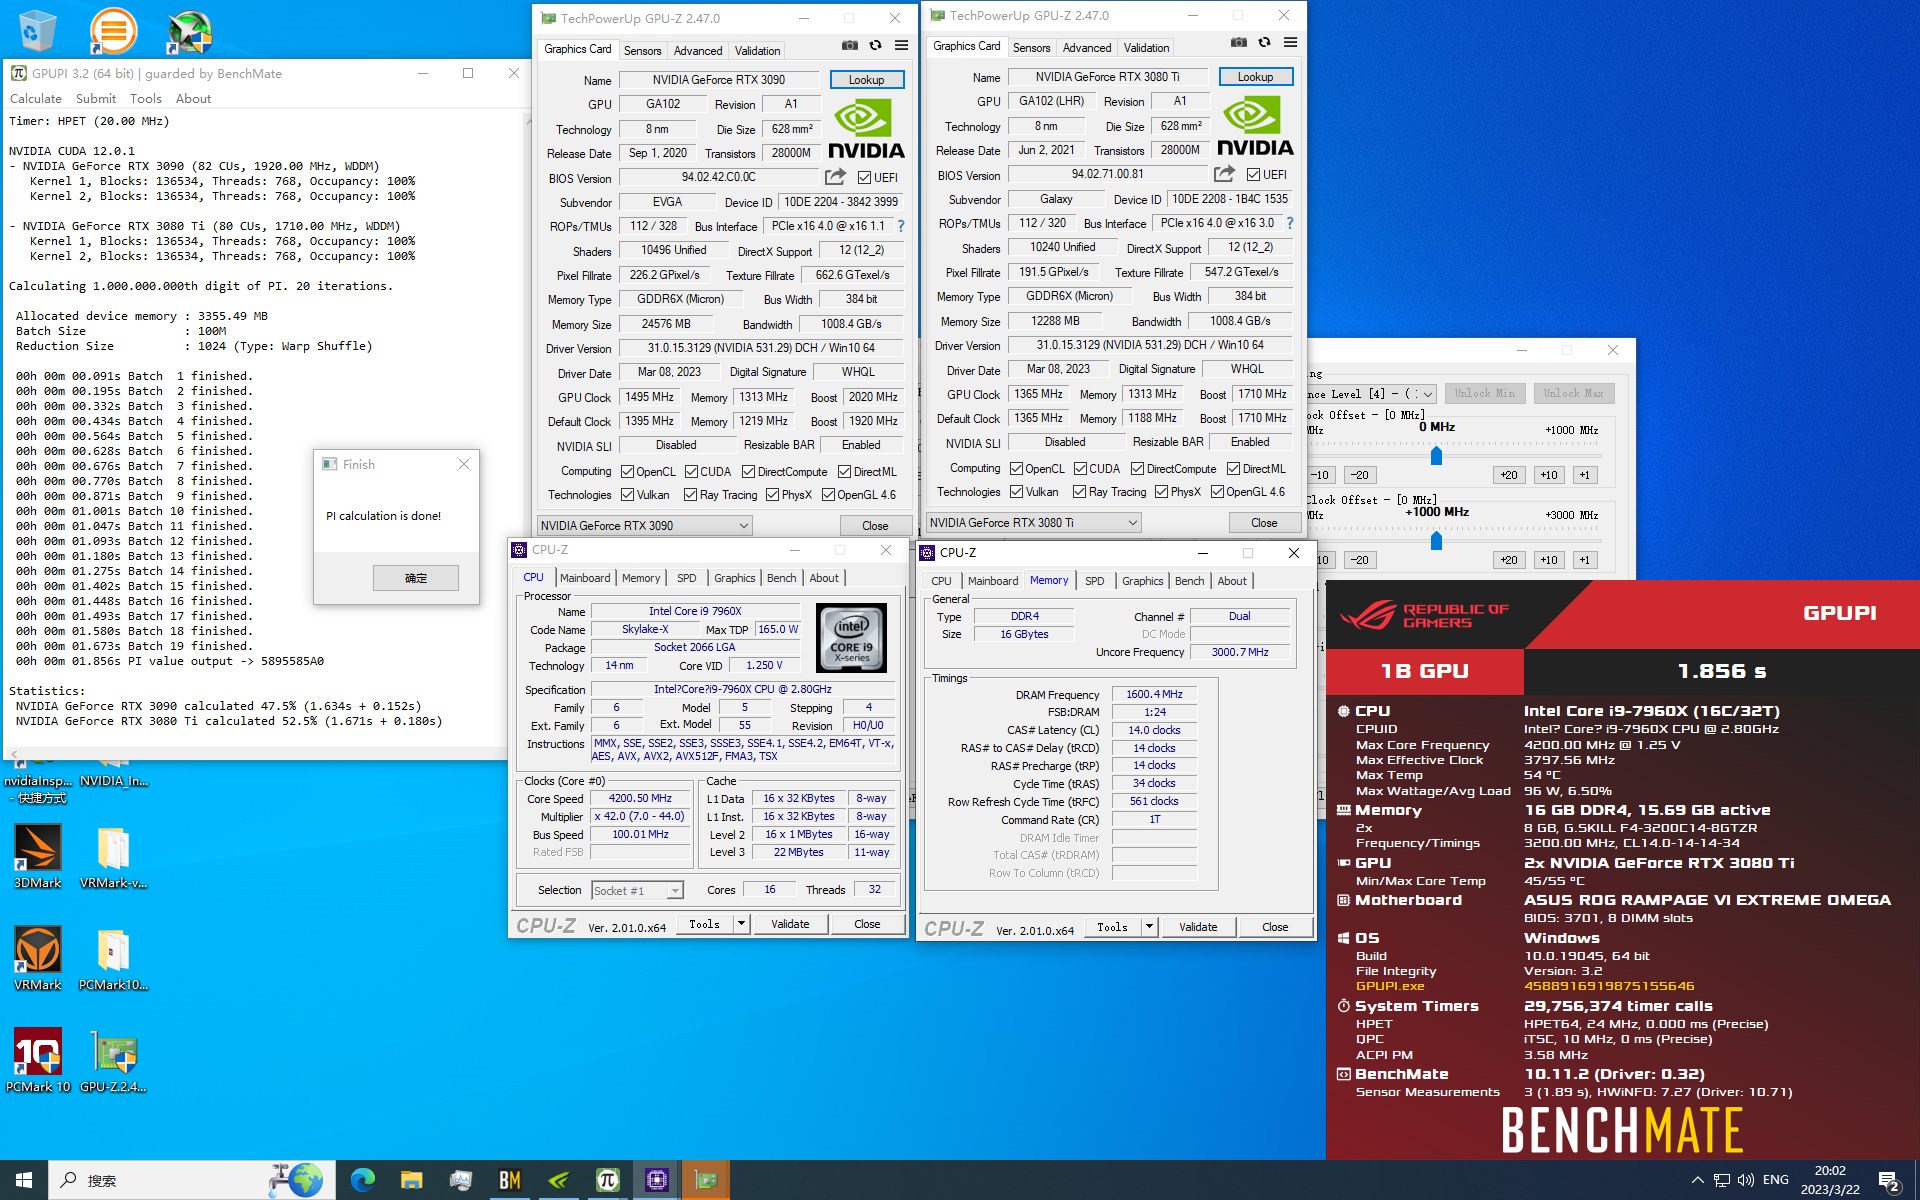This screenshot has width=1920, height=1200.
Task: Click the bus interface question mark in RTX 3080 Ti GPU-Z
Action: coord(1290,223)
